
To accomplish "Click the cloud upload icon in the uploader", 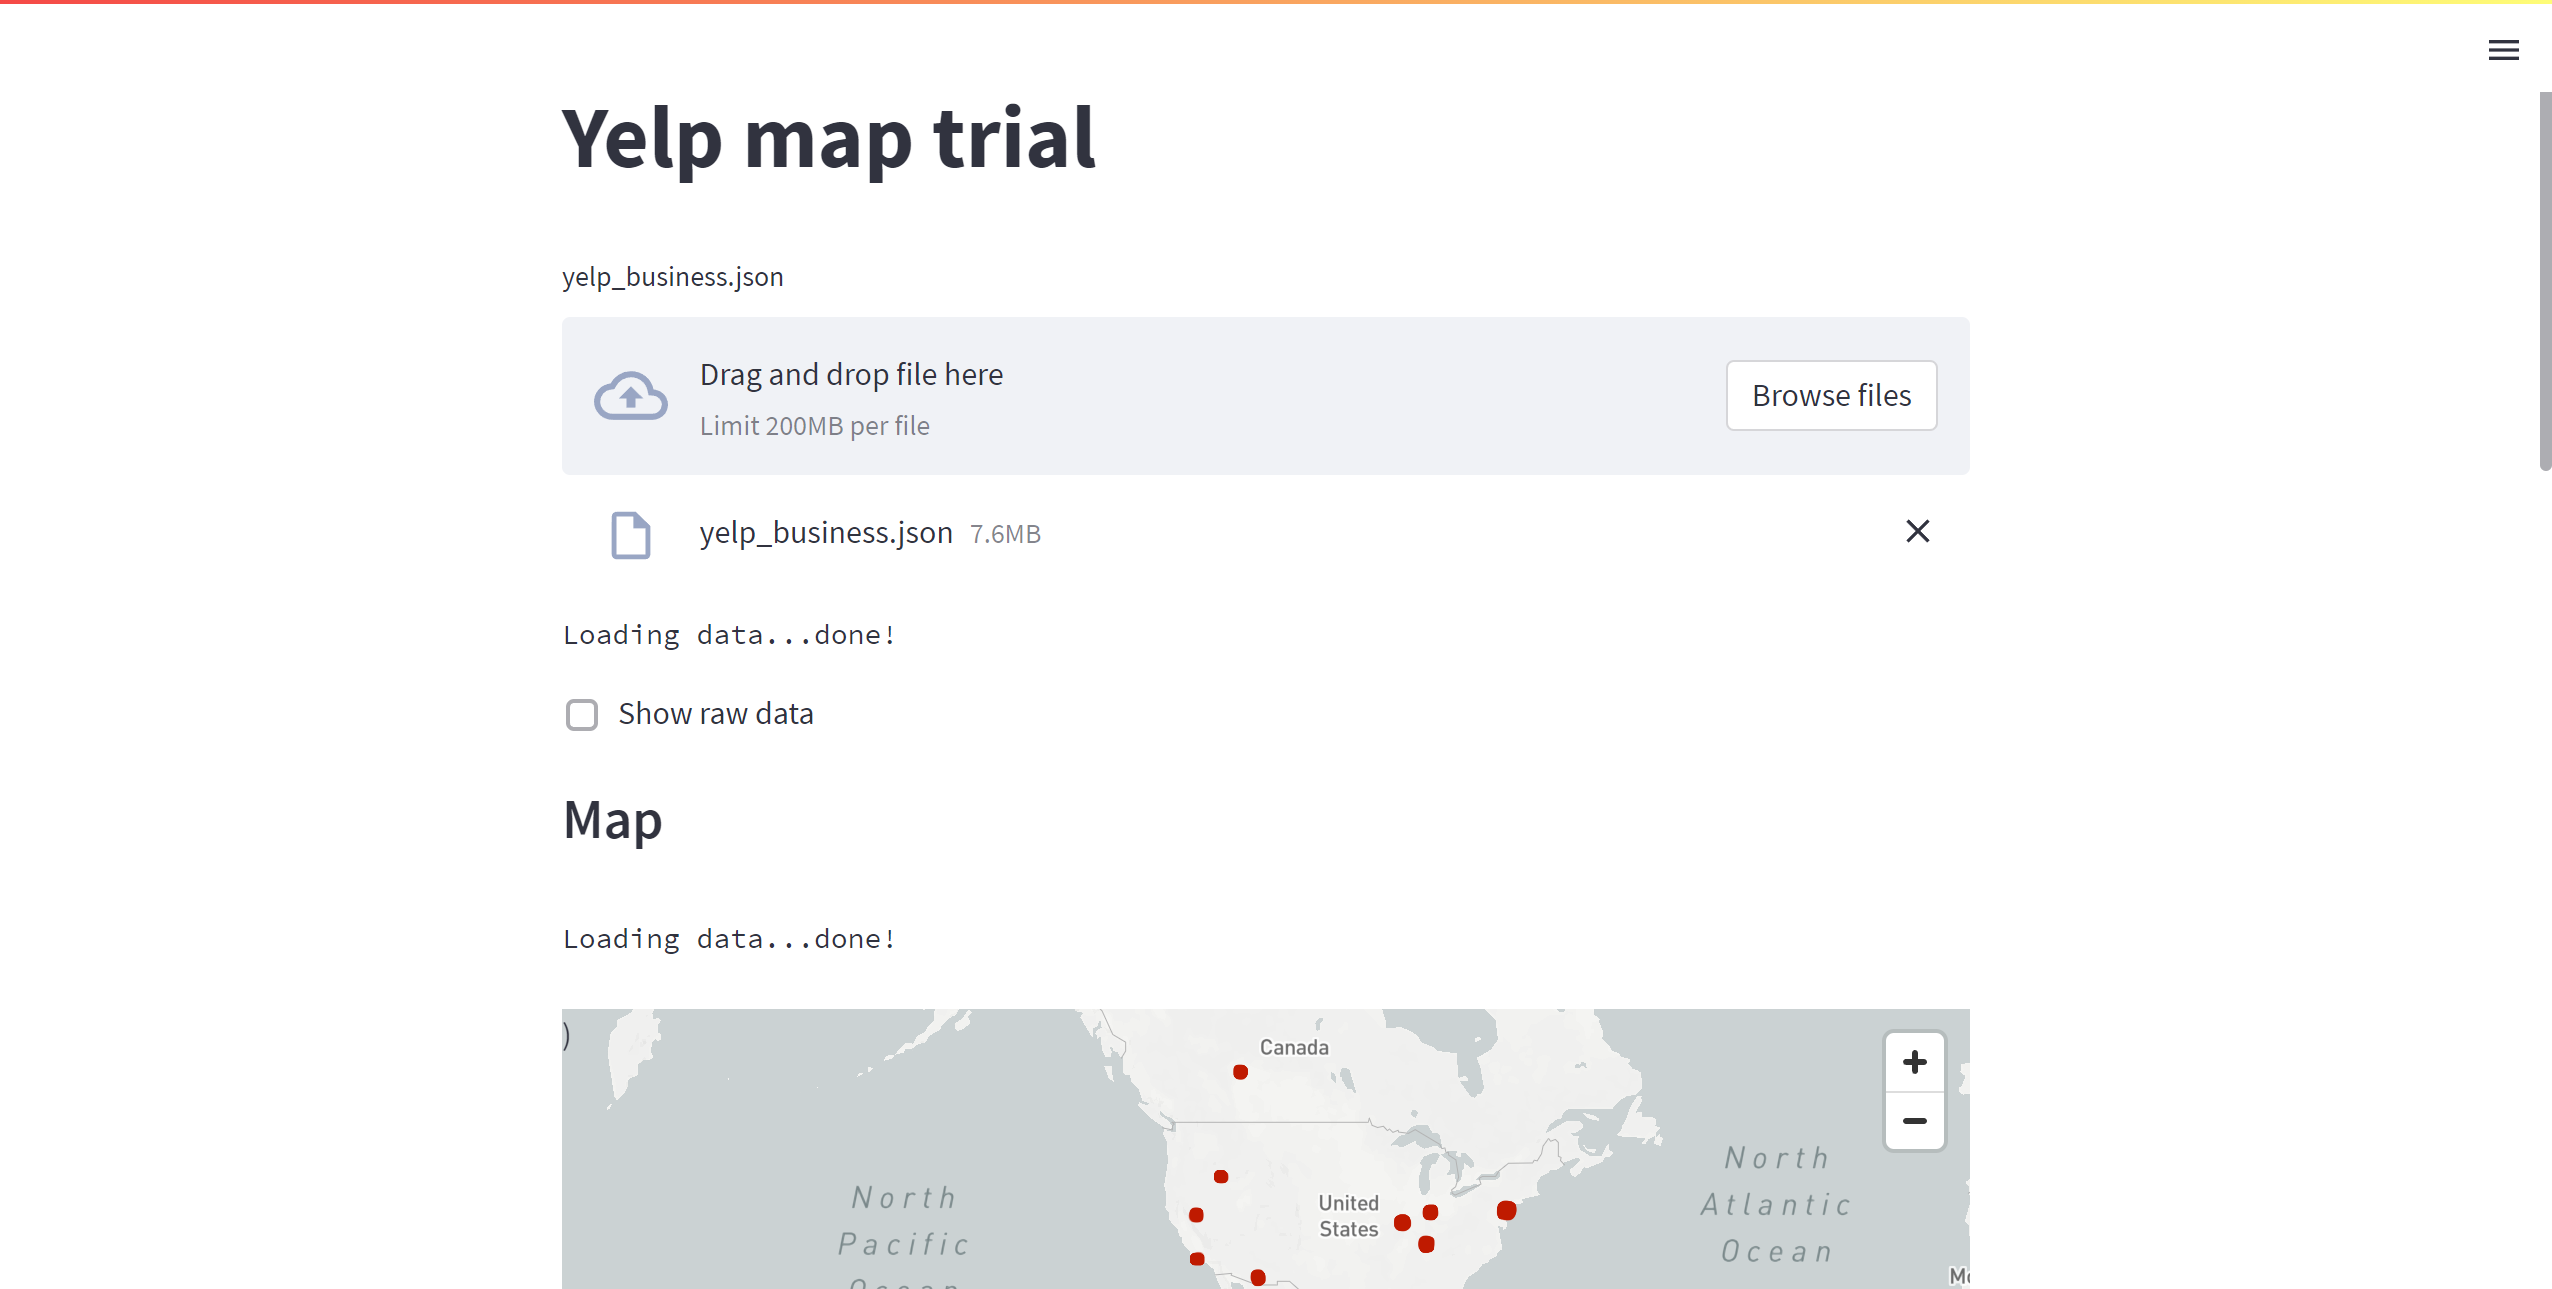I will tap(631, 395).
